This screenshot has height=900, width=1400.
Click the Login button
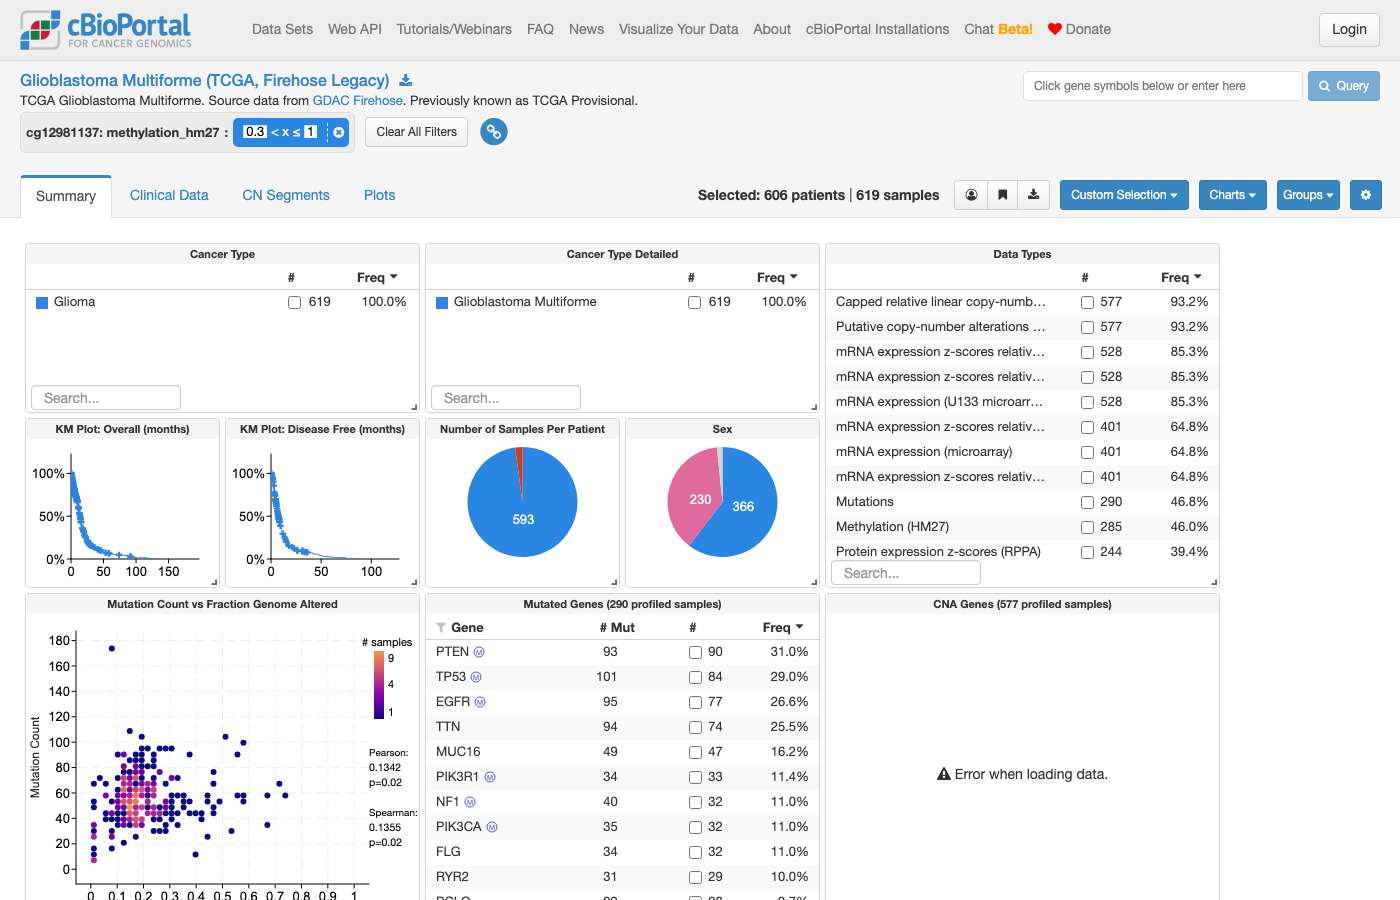(1349, 29)
